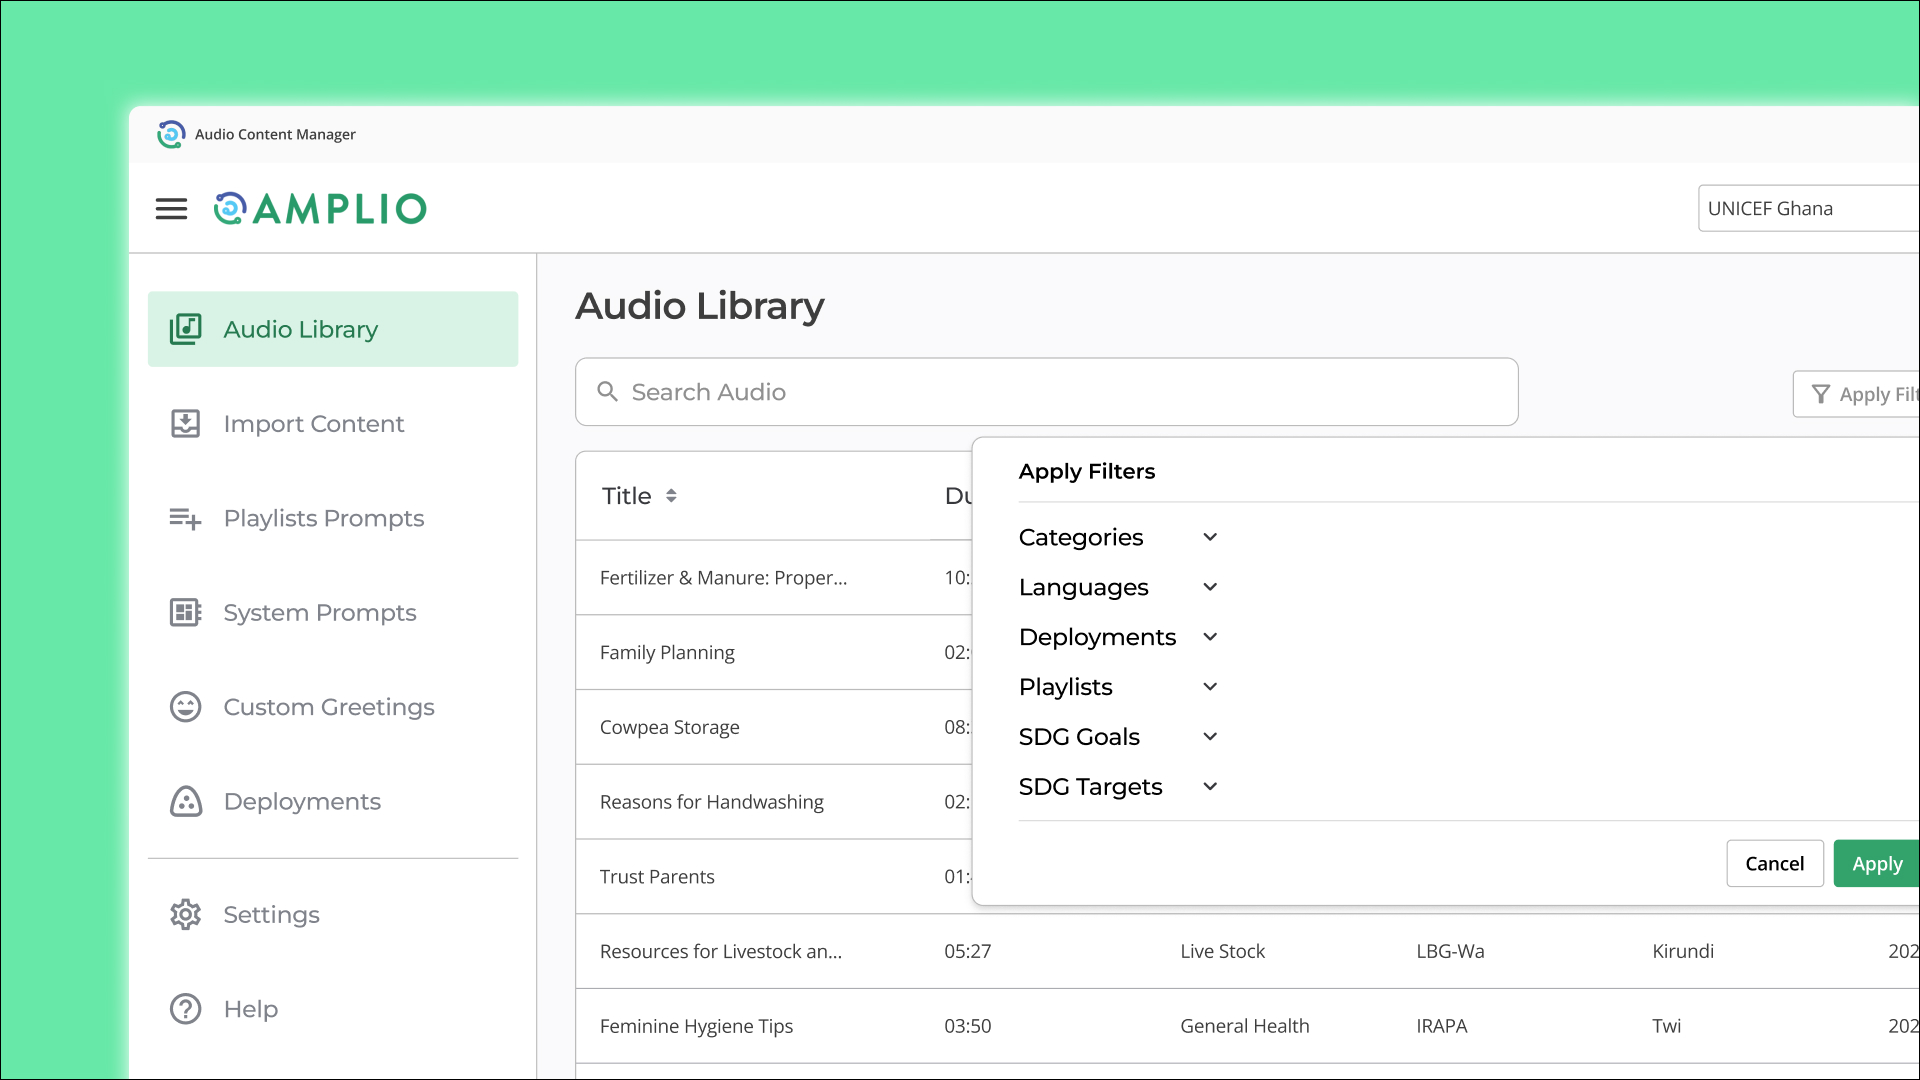Open the hamburger navigation menu
The image size is (1920, 1080).
(x=171, y=208)
